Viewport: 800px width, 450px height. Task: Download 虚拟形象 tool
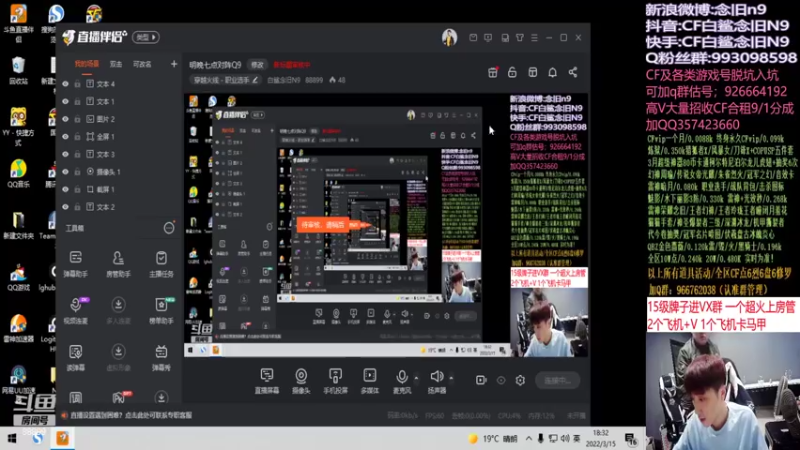coord(118,357)
